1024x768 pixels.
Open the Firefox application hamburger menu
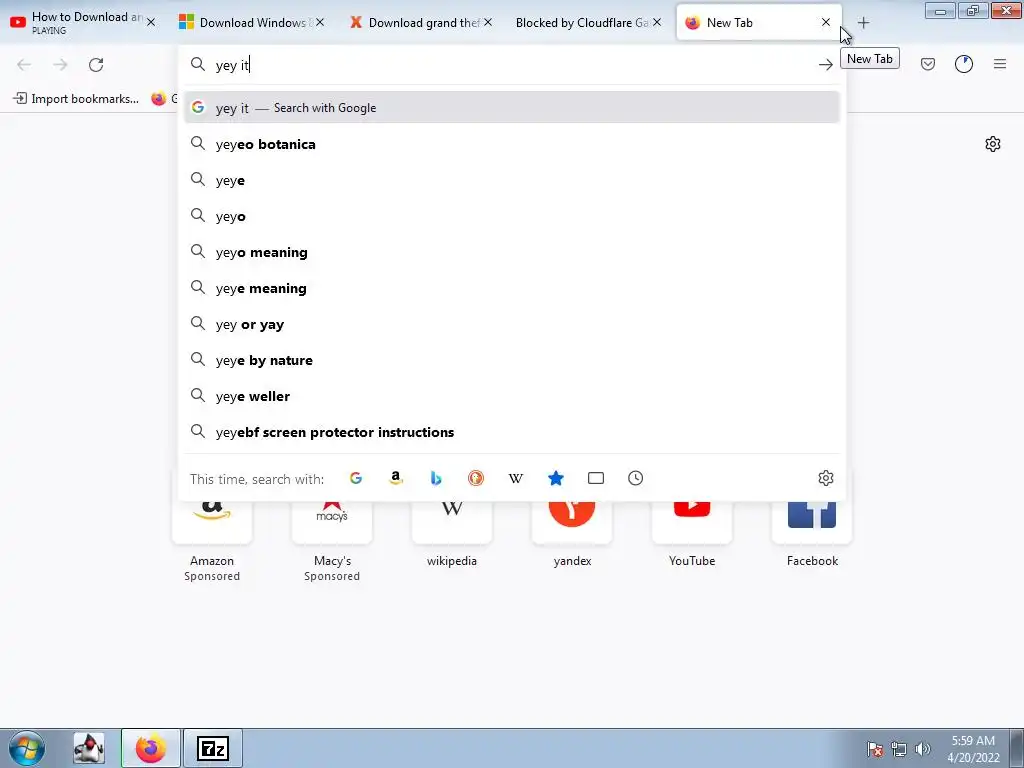click(x=1000, y=64)
